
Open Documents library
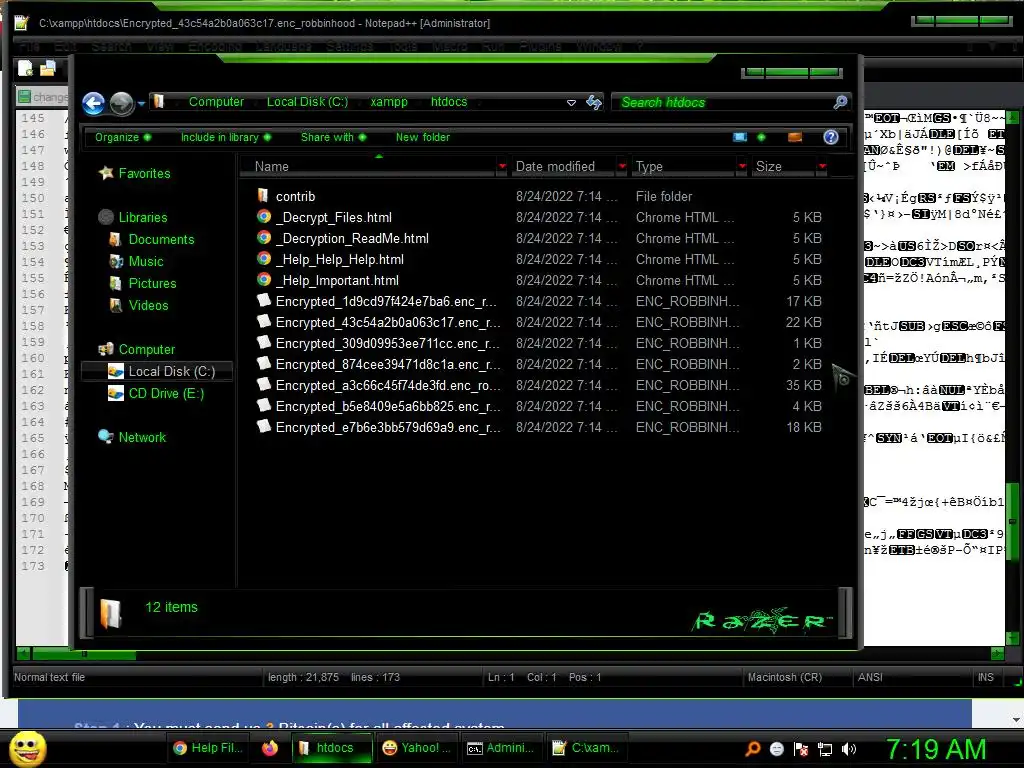(161, 240)
